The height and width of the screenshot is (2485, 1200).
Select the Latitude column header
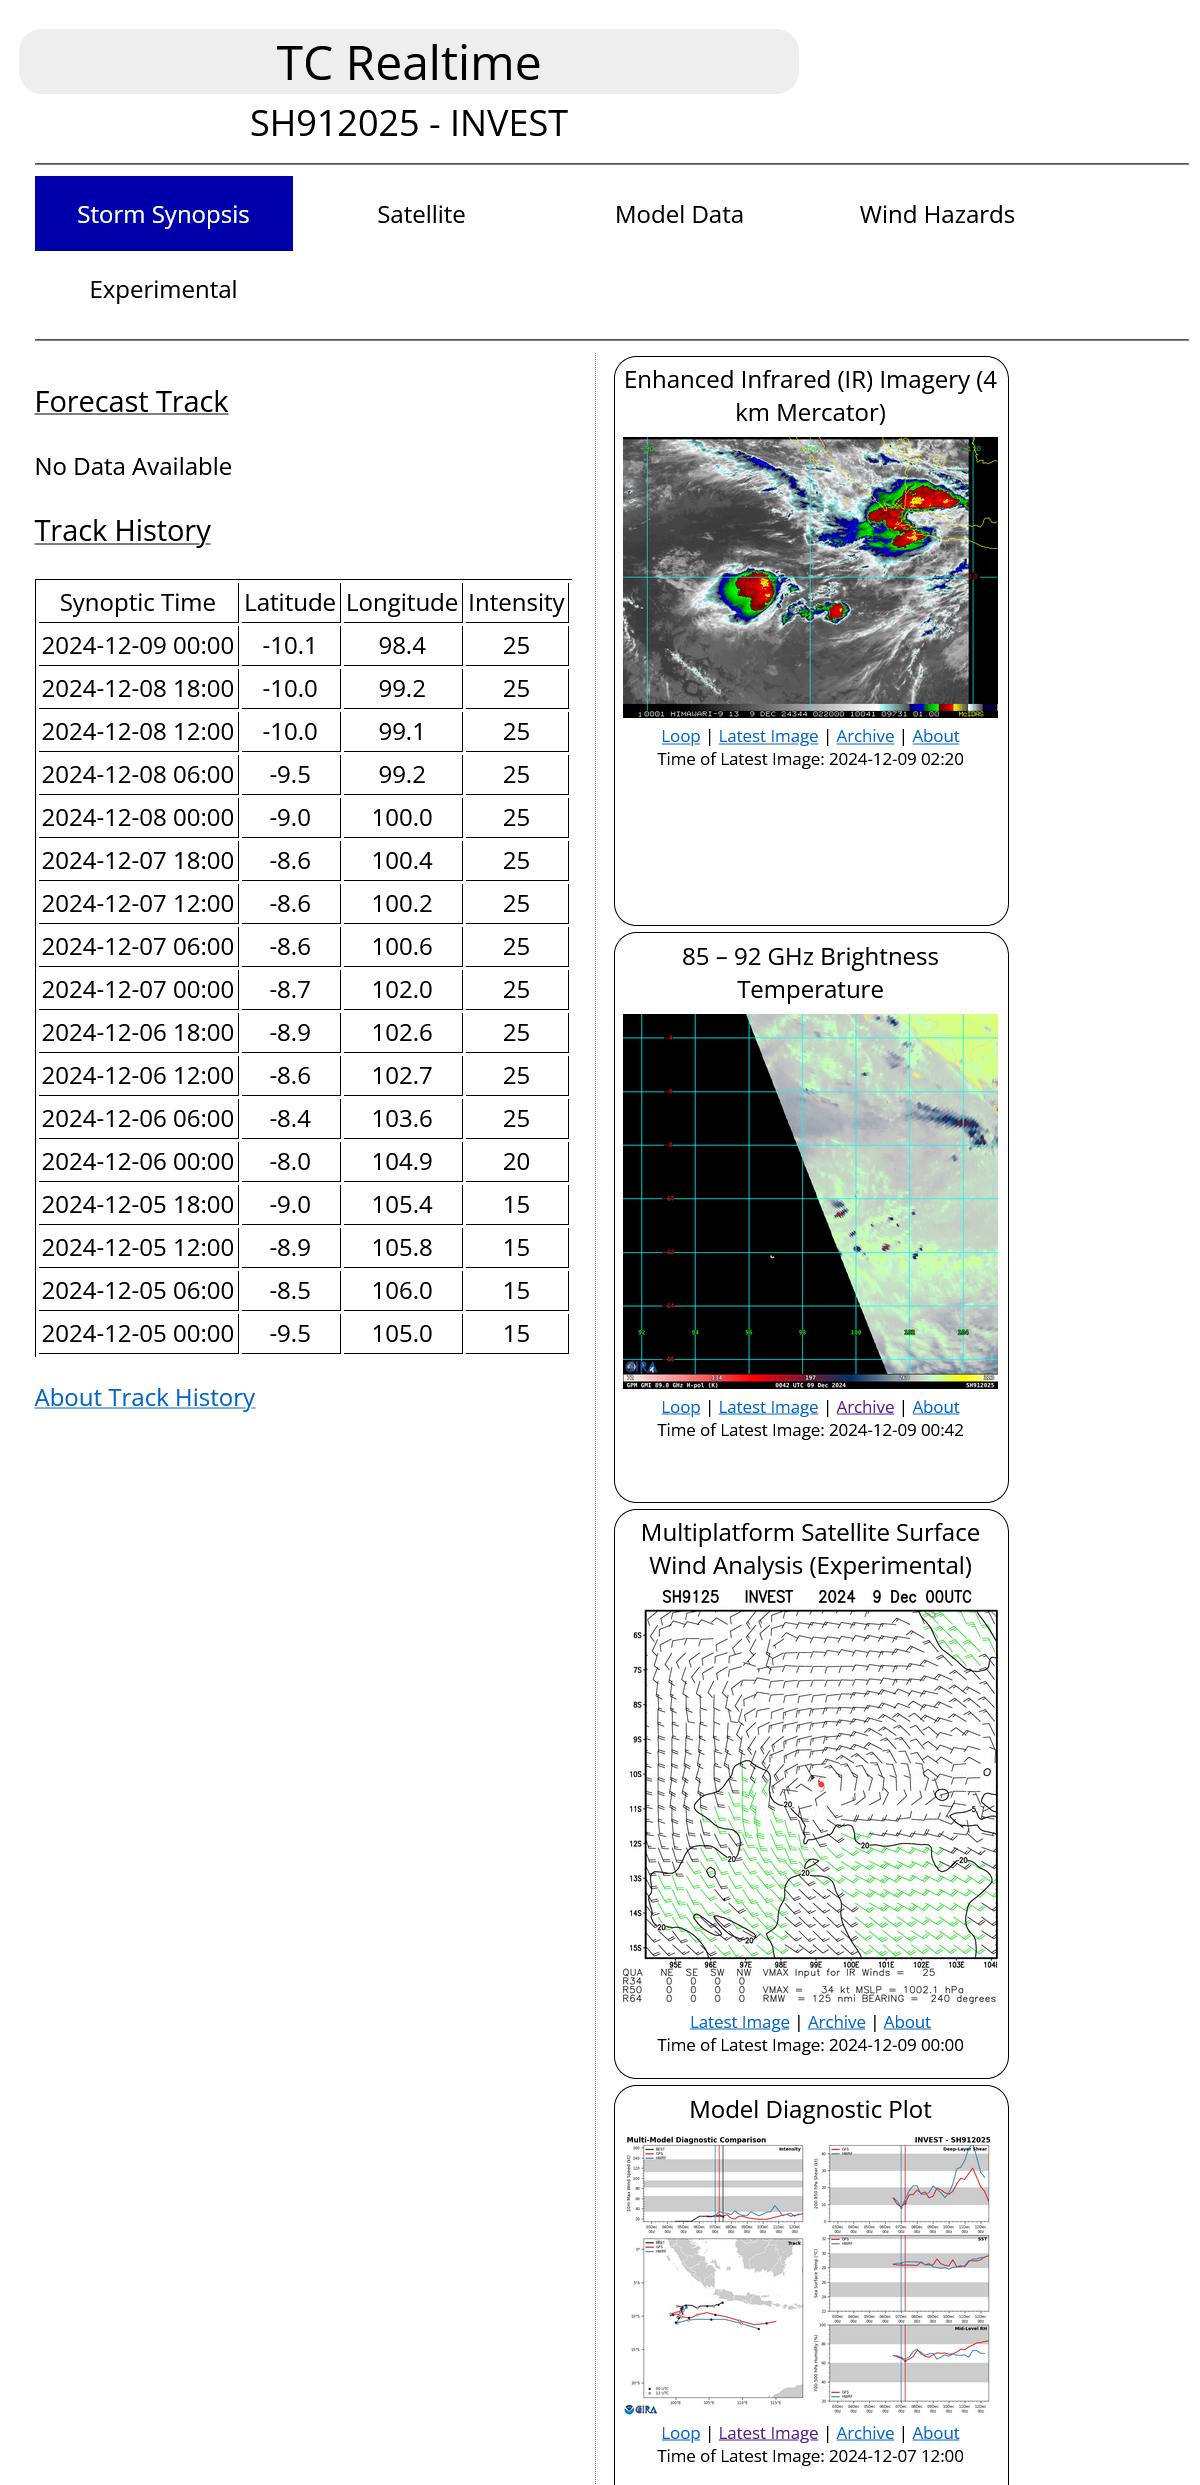click(290, 602)
